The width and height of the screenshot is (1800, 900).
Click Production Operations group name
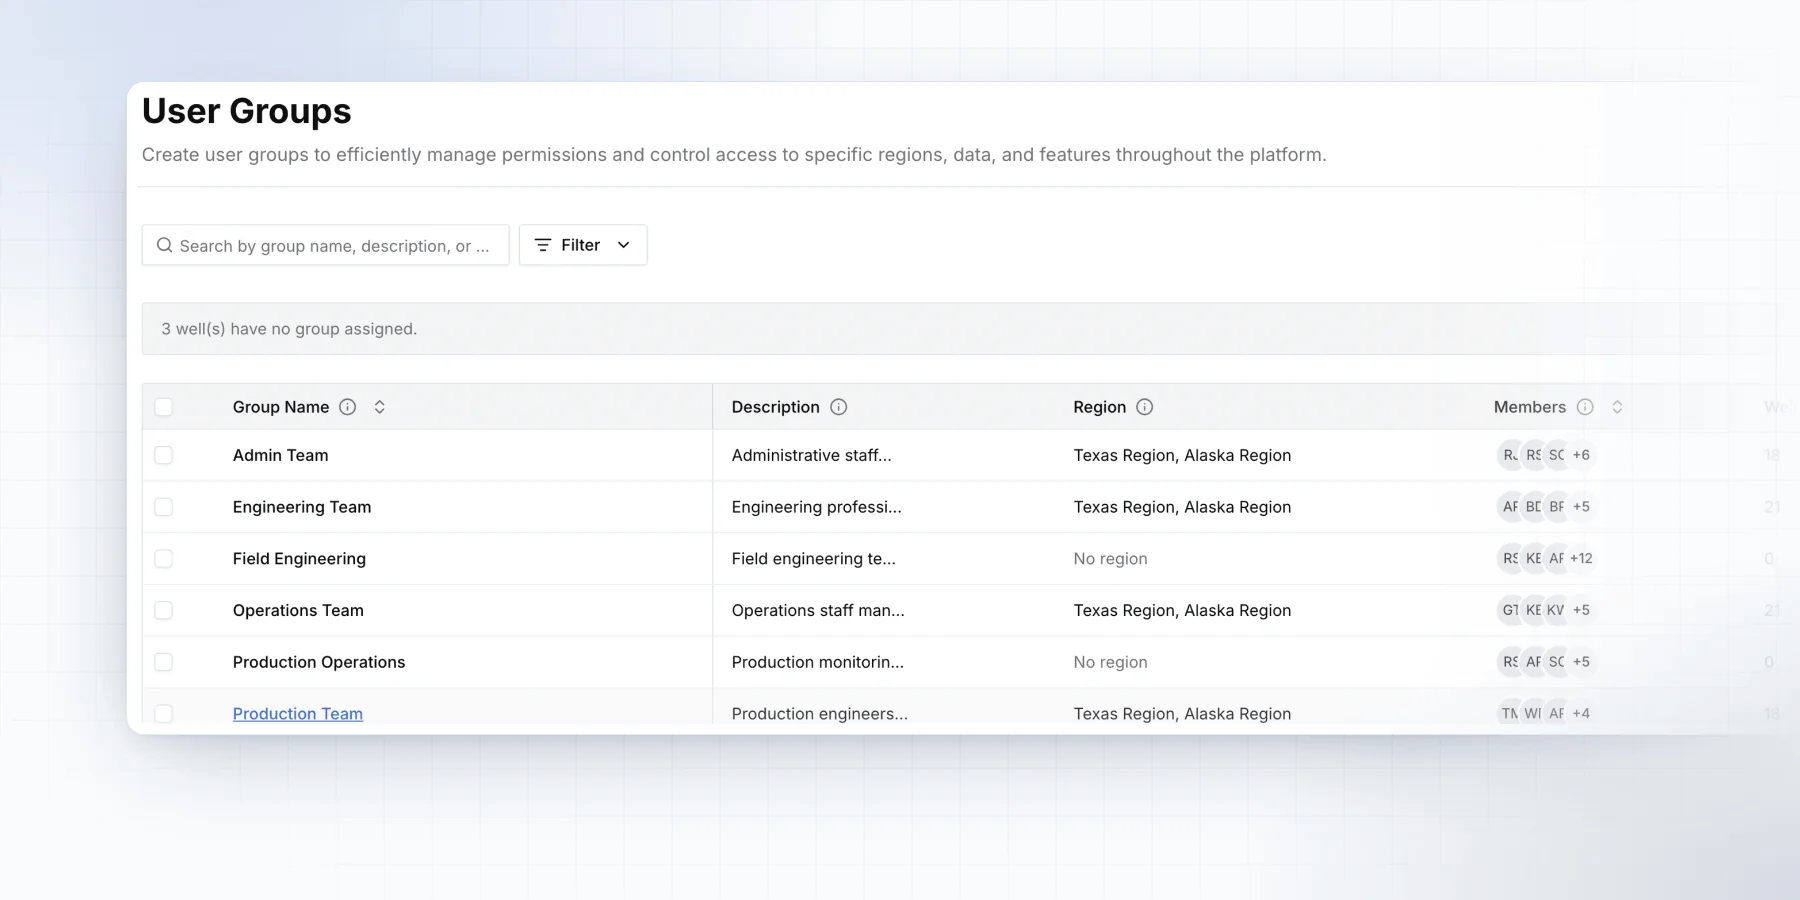pyautogui.click(x=319, y=662)
